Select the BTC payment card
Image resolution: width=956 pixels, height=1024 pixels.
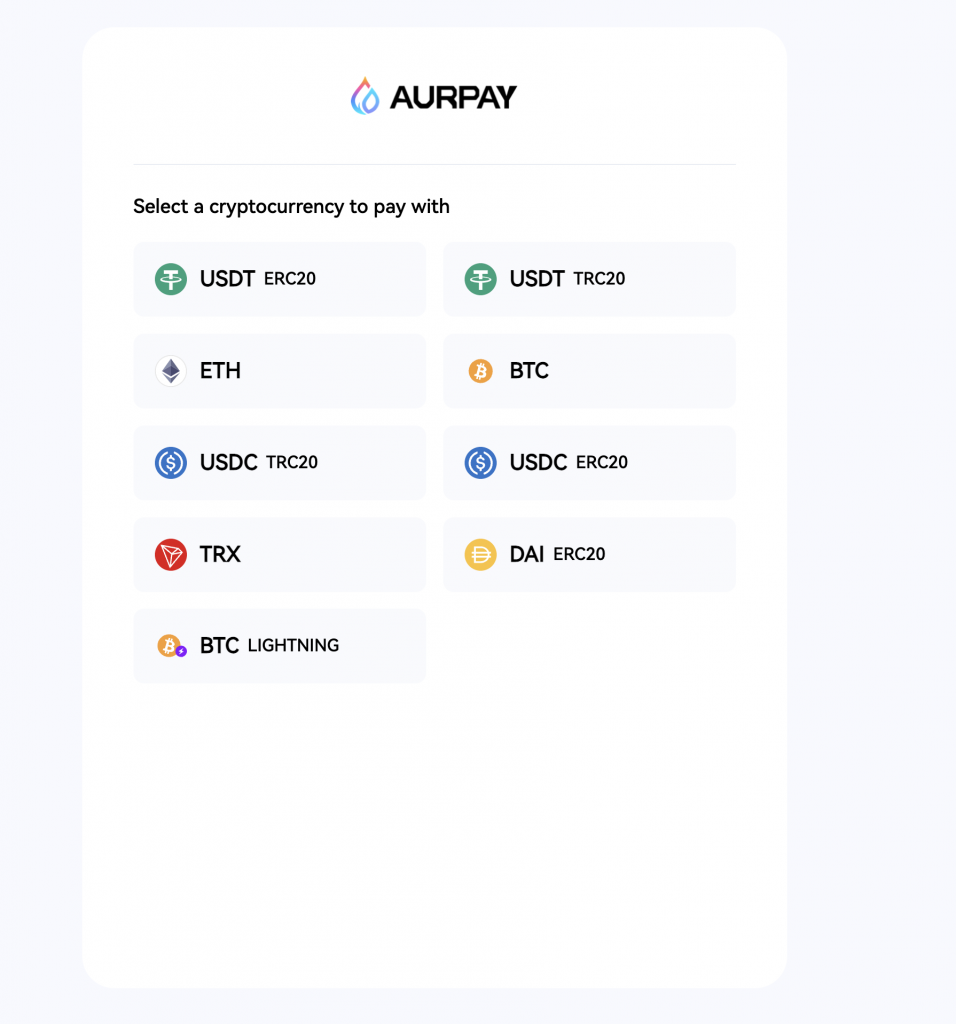[x=590, y=371]
